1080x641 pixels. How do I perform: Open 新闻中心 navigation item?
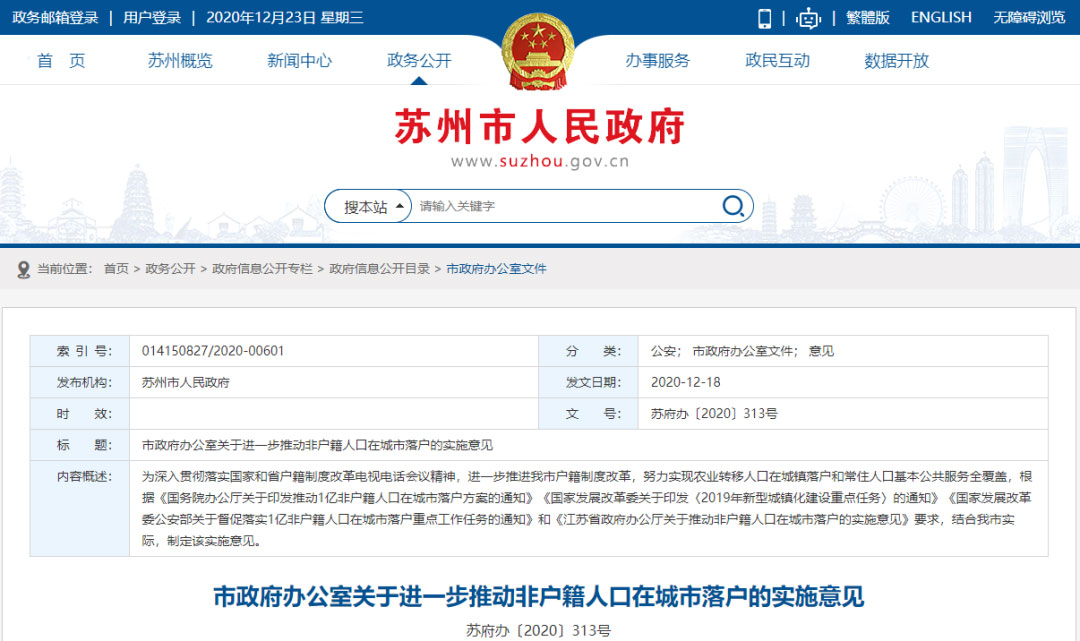click(300, 61)
